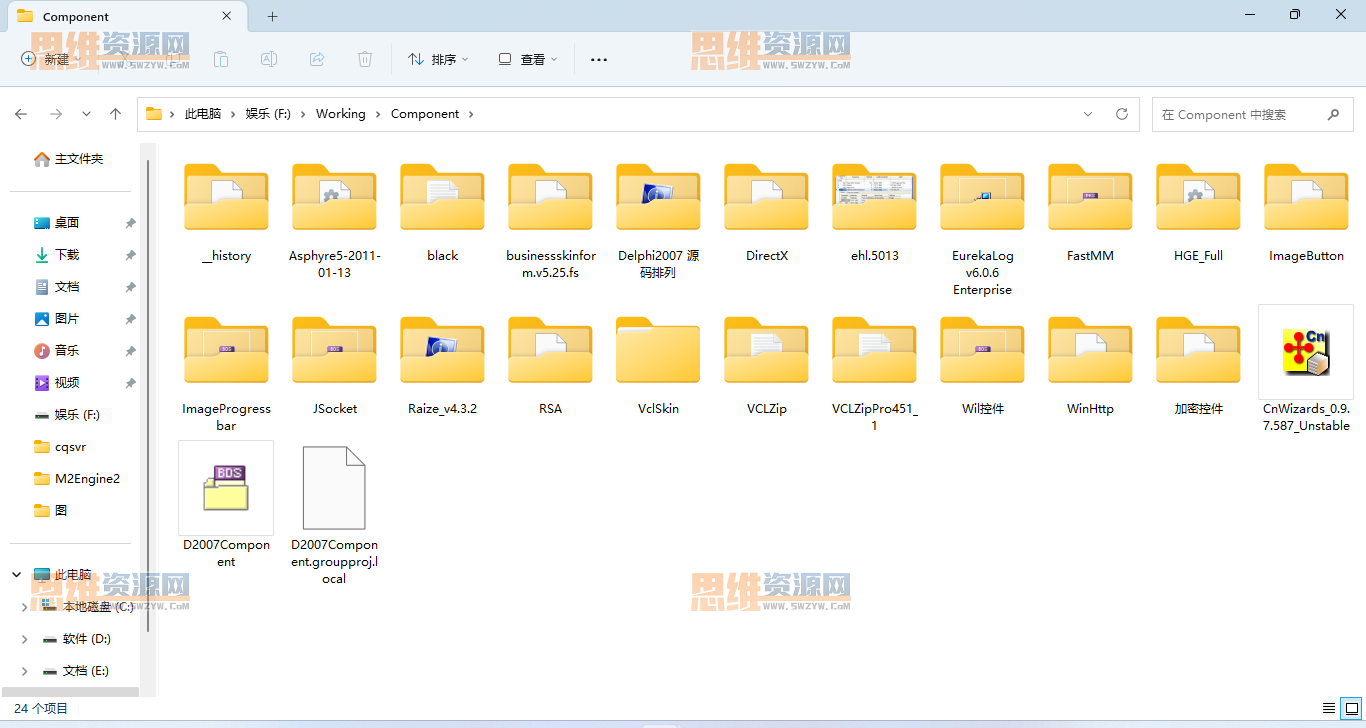
Task: Open the 新建 new item menu
Action: [x=52, y=59]
